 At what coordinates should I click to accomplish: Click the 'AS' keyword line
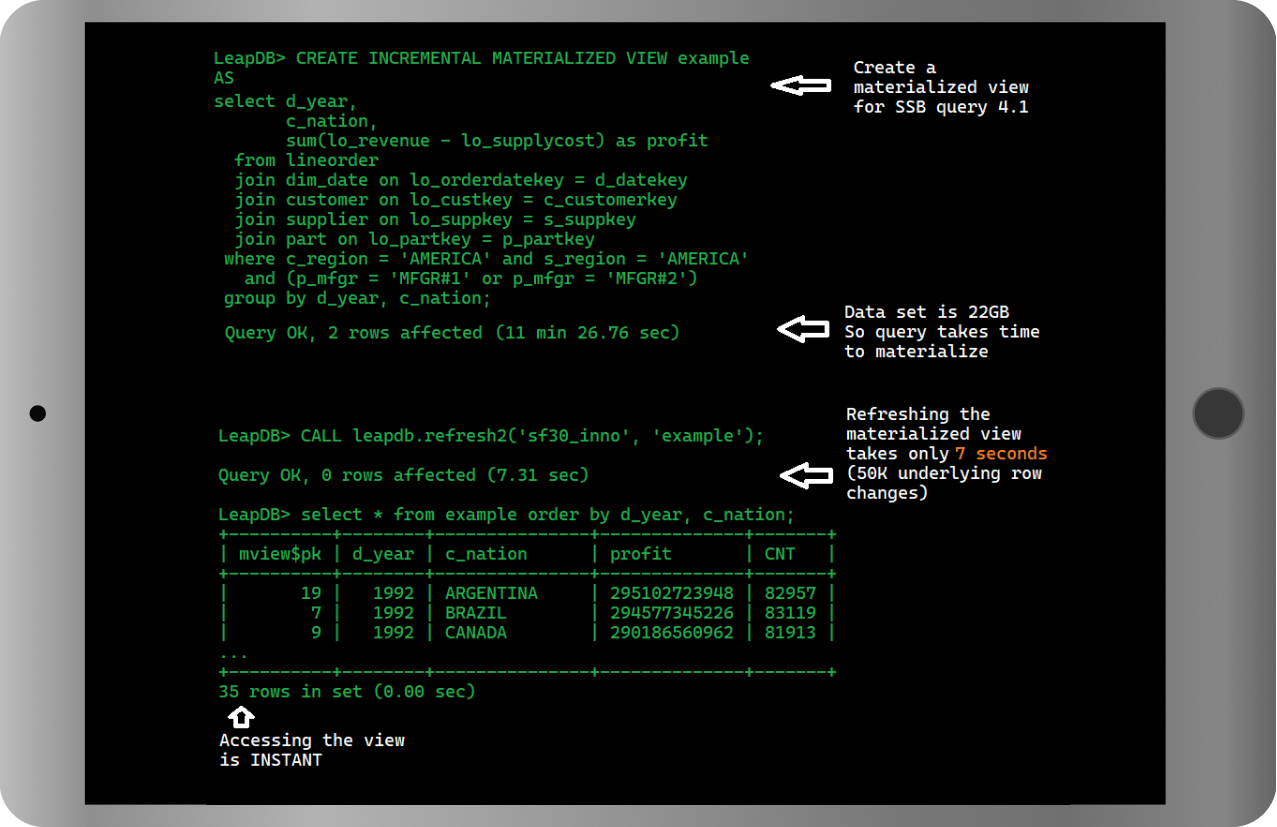pyautogui.click(x=224, y=78)
